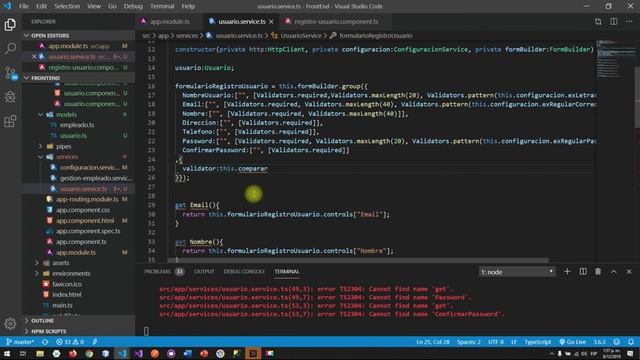Open empleado.ts in the file tree
Screen dimensions: 640x360
click(77, 125)
